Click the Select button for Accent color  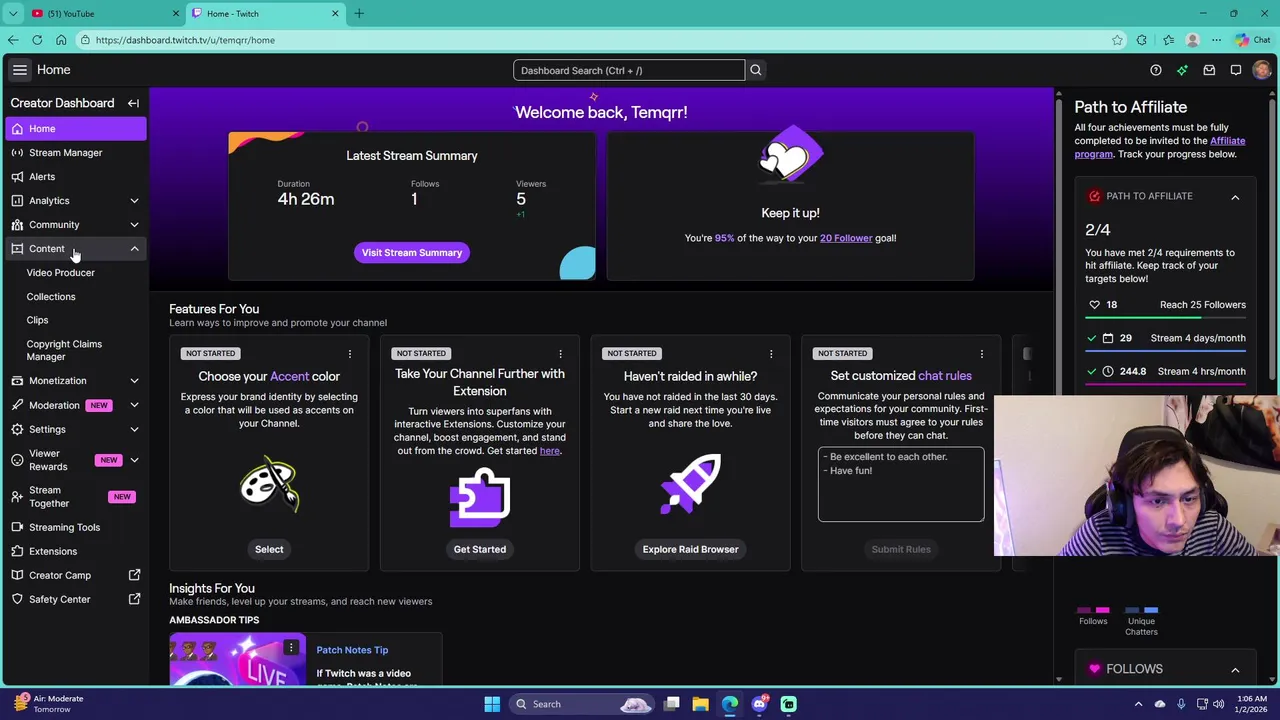coord(269,549)
